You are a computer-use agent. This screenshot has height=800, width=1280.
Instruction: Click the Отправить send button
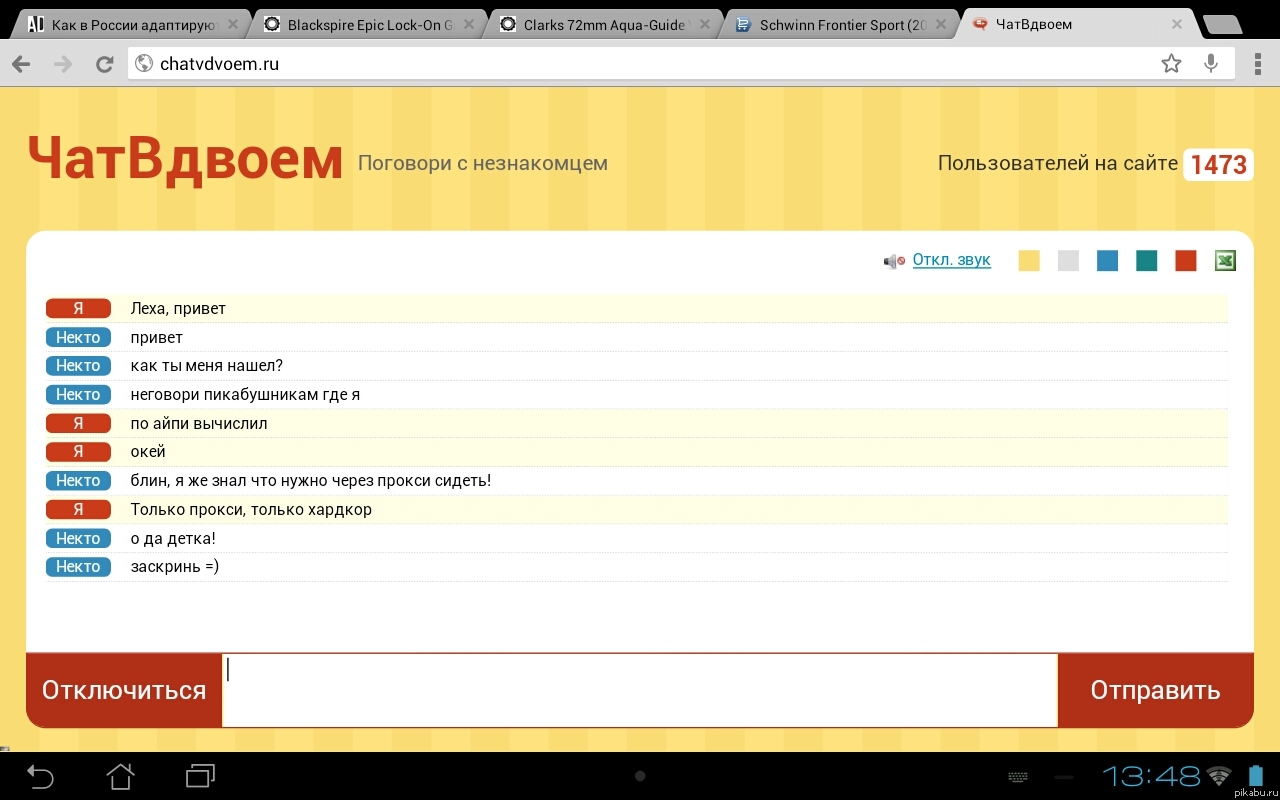[1155, 690]
